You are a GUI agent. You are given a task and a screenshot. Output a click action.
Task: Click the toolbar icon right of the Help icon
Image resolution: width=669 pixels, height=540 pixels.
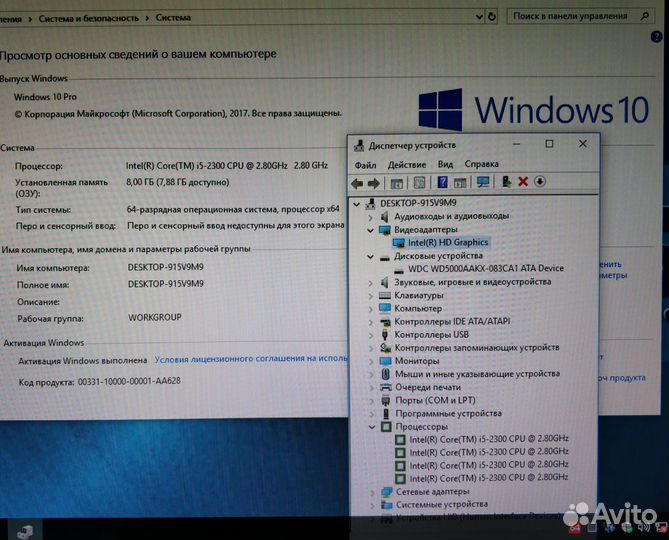coord(460,183)
